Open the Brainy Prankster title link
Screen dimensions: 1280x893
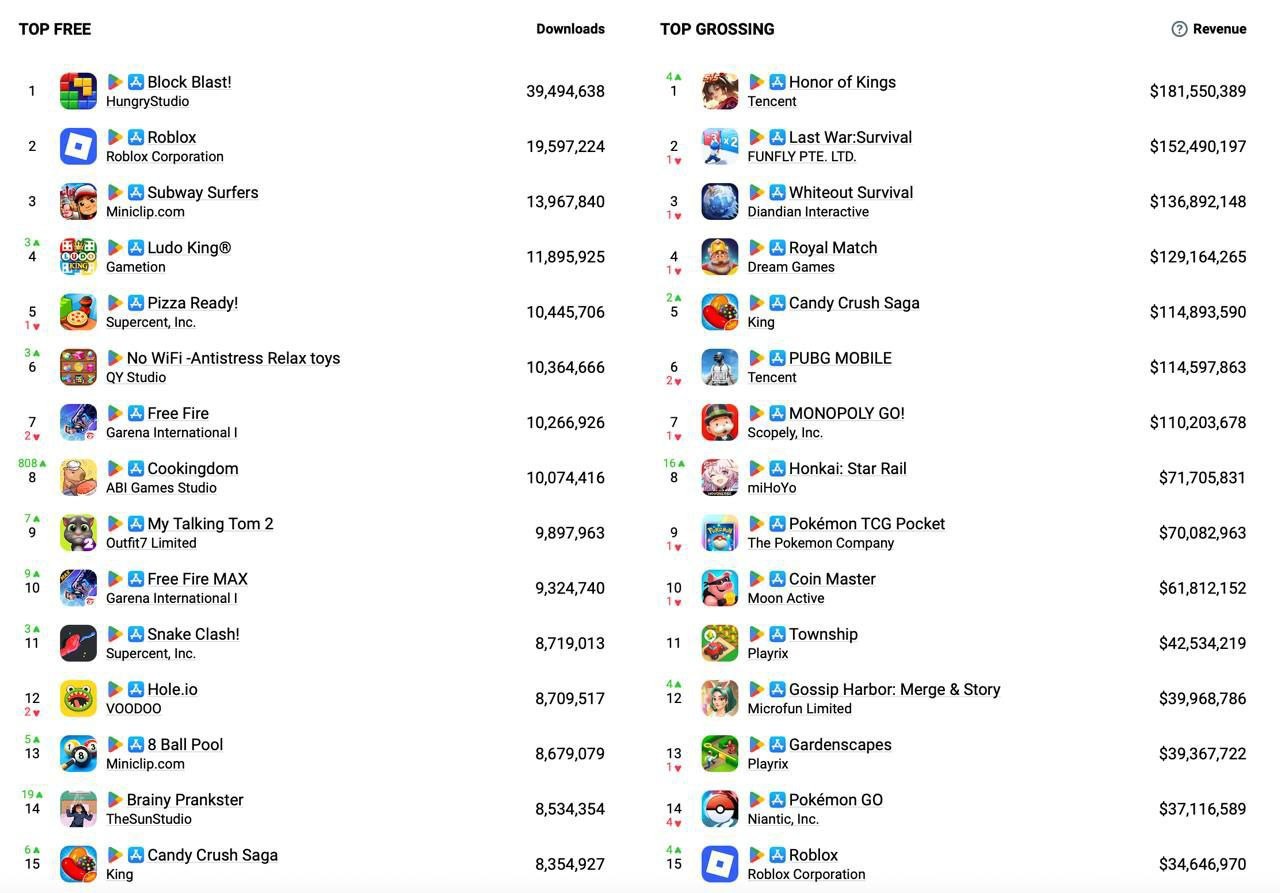click(185, 799)
